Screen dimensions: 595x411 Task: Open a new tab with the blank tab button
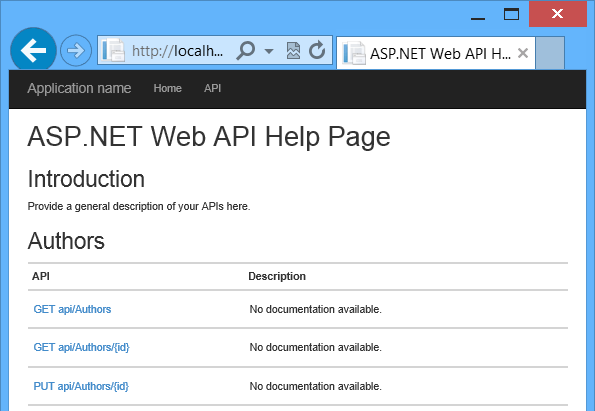550,53
